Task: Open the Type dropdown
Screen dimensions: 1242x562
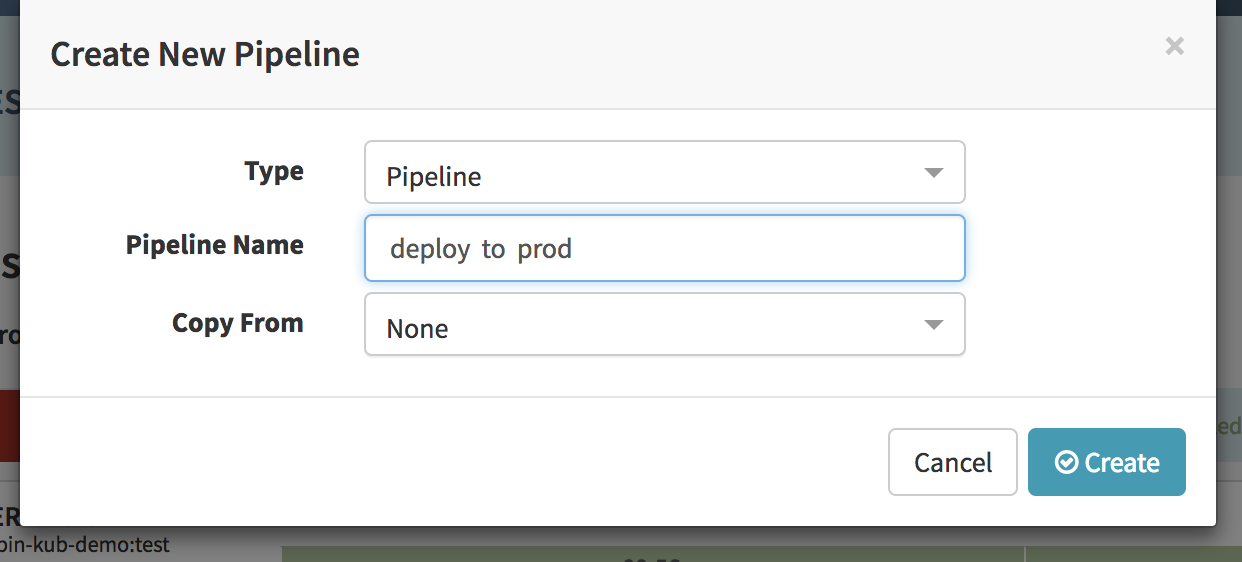Action: (665, 172)
